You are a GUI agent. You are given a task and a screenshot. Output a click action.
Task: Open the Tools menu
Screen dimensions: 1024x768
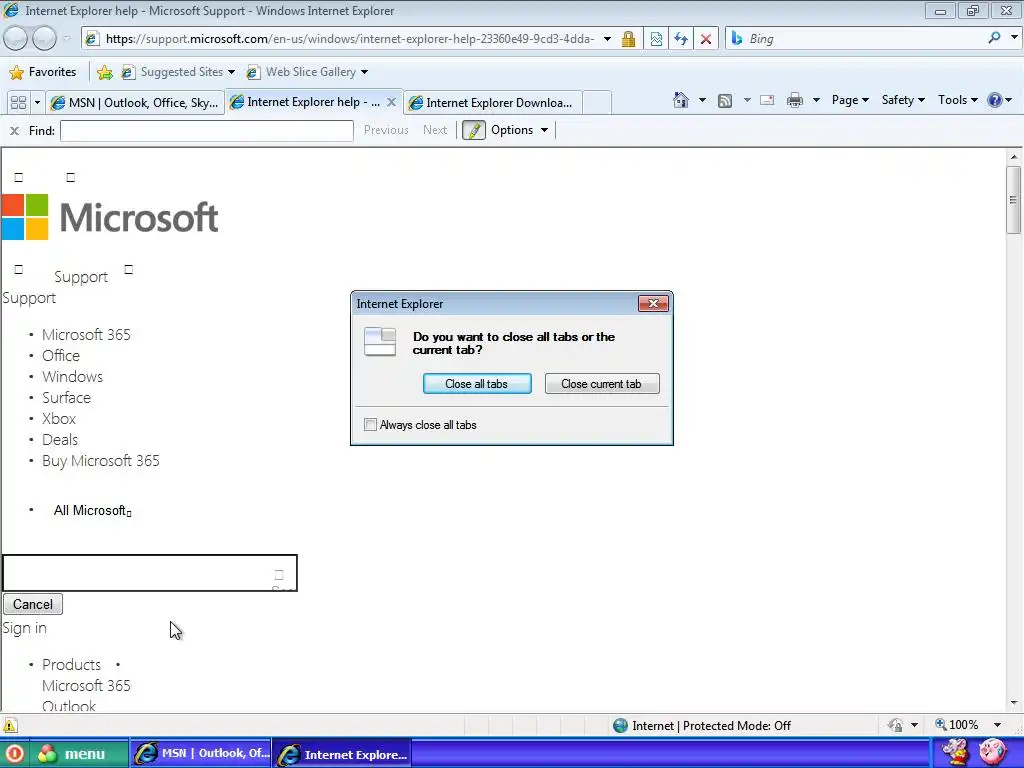point(957,100)
